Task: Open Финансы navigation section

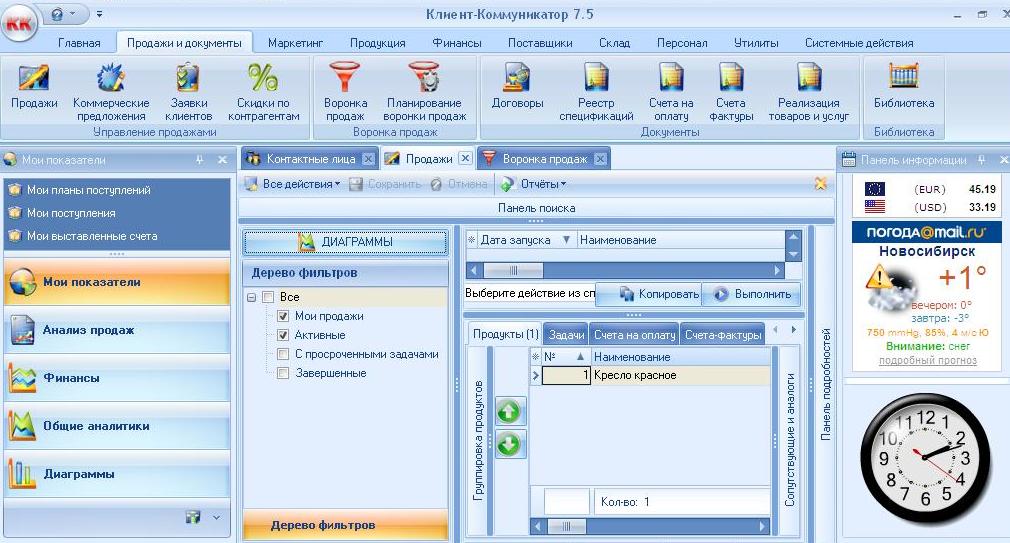Action: tap(117, 378)
